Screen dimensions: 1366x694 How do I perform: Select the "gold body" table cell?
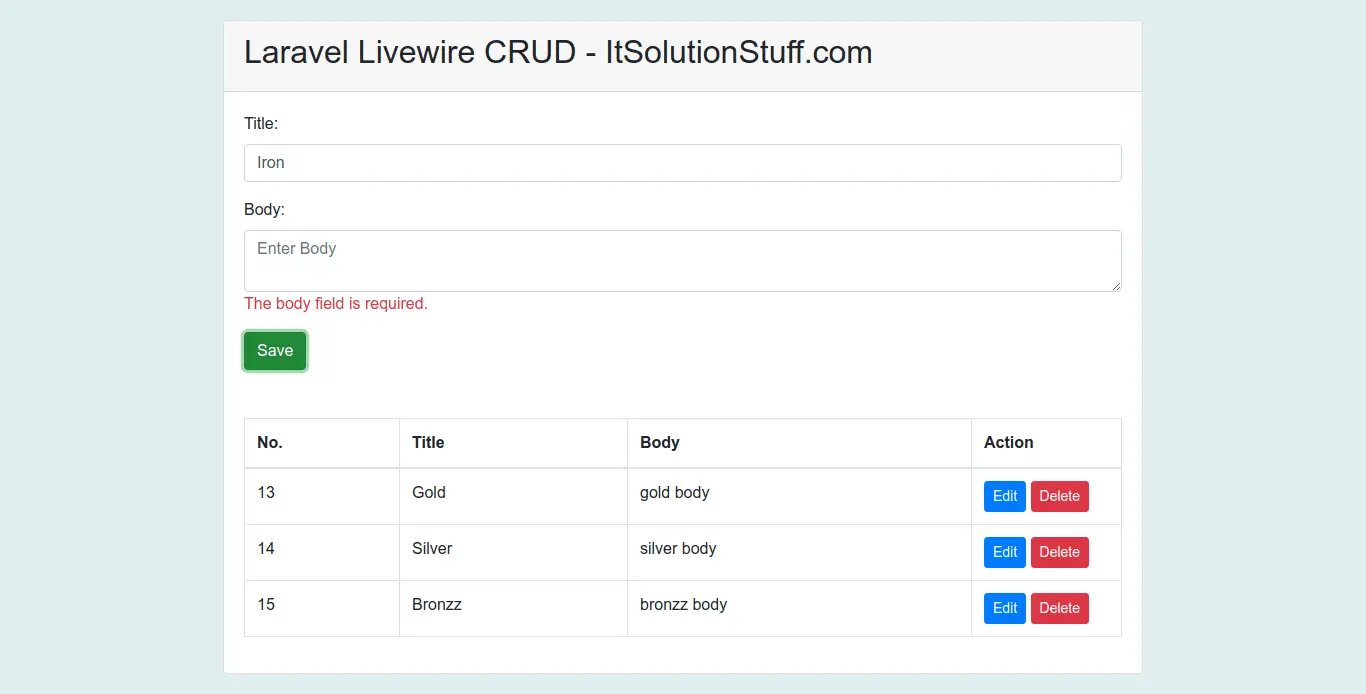pos(674,492)
